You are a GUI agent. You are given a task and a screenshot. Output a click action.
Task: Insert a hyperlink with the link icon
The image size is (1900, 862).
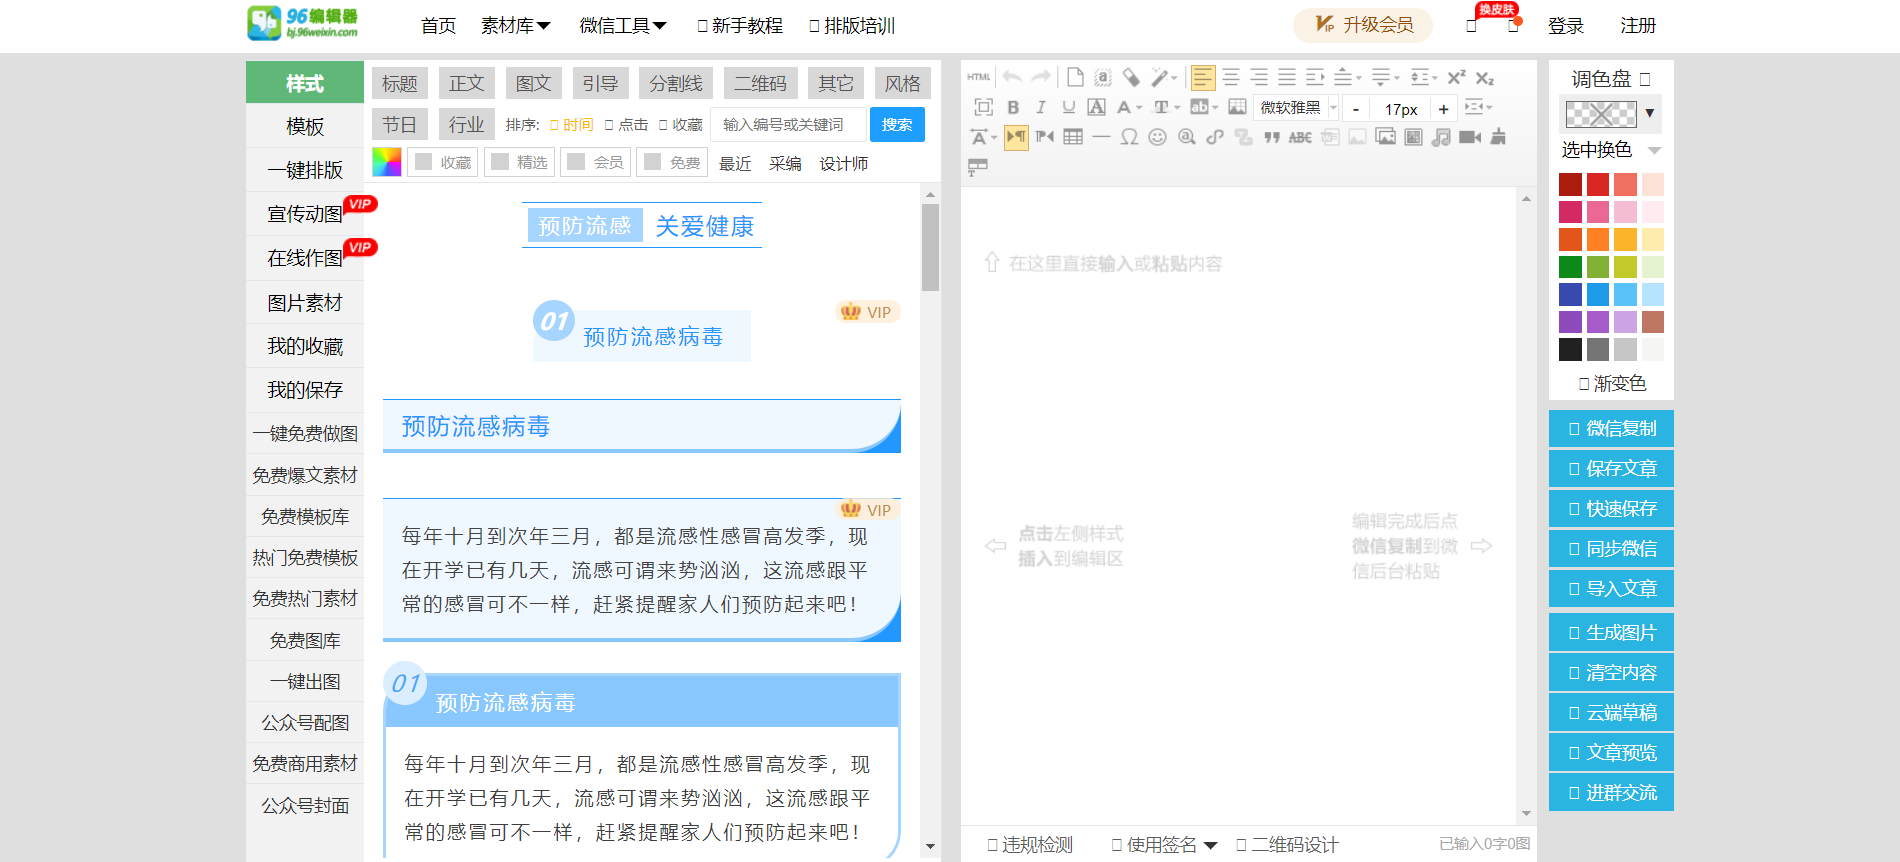pyautogui.click(x=1215, y=137)
